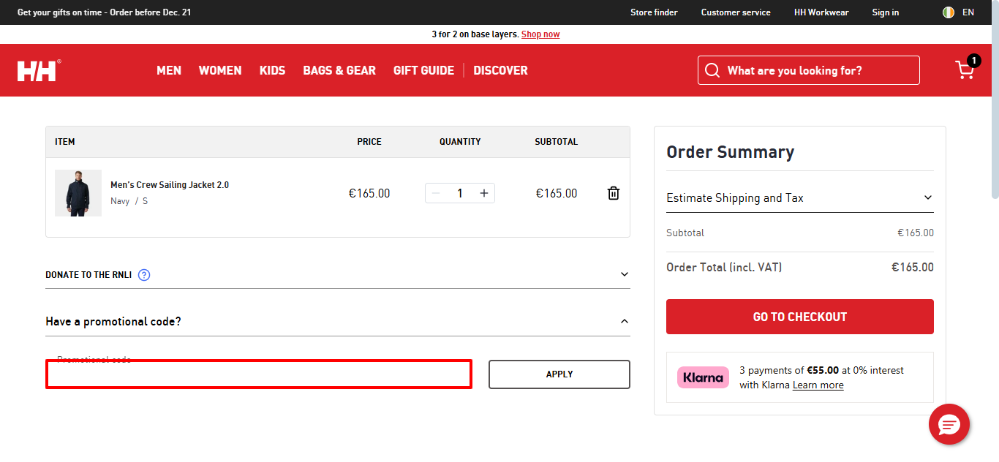
Task: Click the promotional code input field
Action: coord(259,374)
